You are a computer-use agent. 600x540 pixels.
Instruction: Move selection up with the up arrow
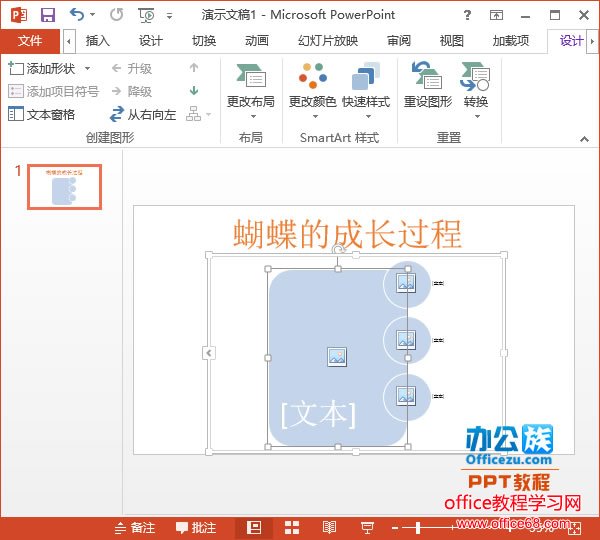point(194,68)
